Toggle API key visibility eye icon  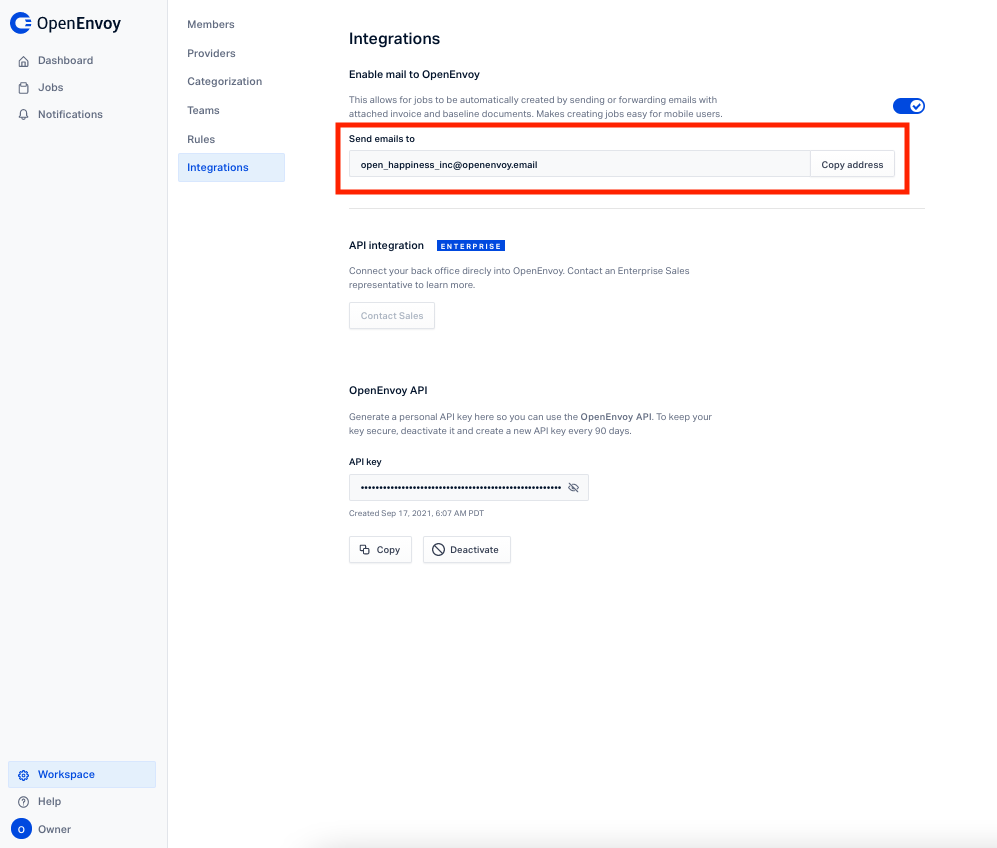[x=574, y=488]
